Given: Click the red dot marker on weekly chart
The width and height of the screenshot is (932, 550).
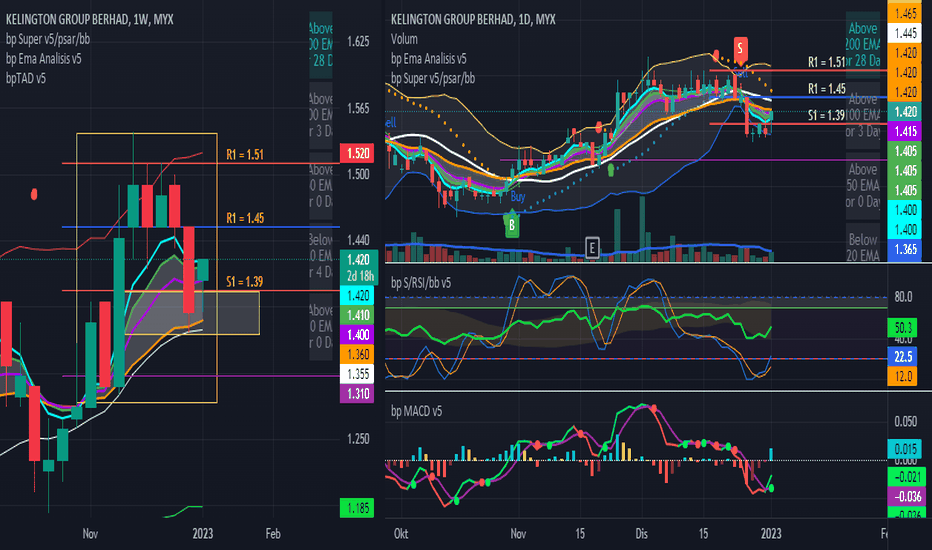Looking at the screenshot, I should pyautogui.click(x=34, y=194).
